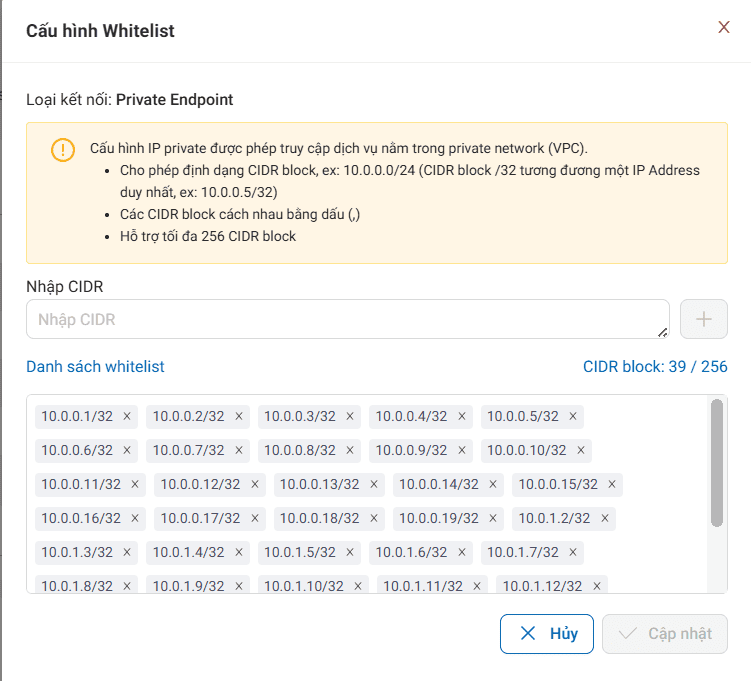The height and width of the screenshot is (681, 751).
Task: Remove the 10.0.0.12/32 CIDR tag
Action: (255, 484)
